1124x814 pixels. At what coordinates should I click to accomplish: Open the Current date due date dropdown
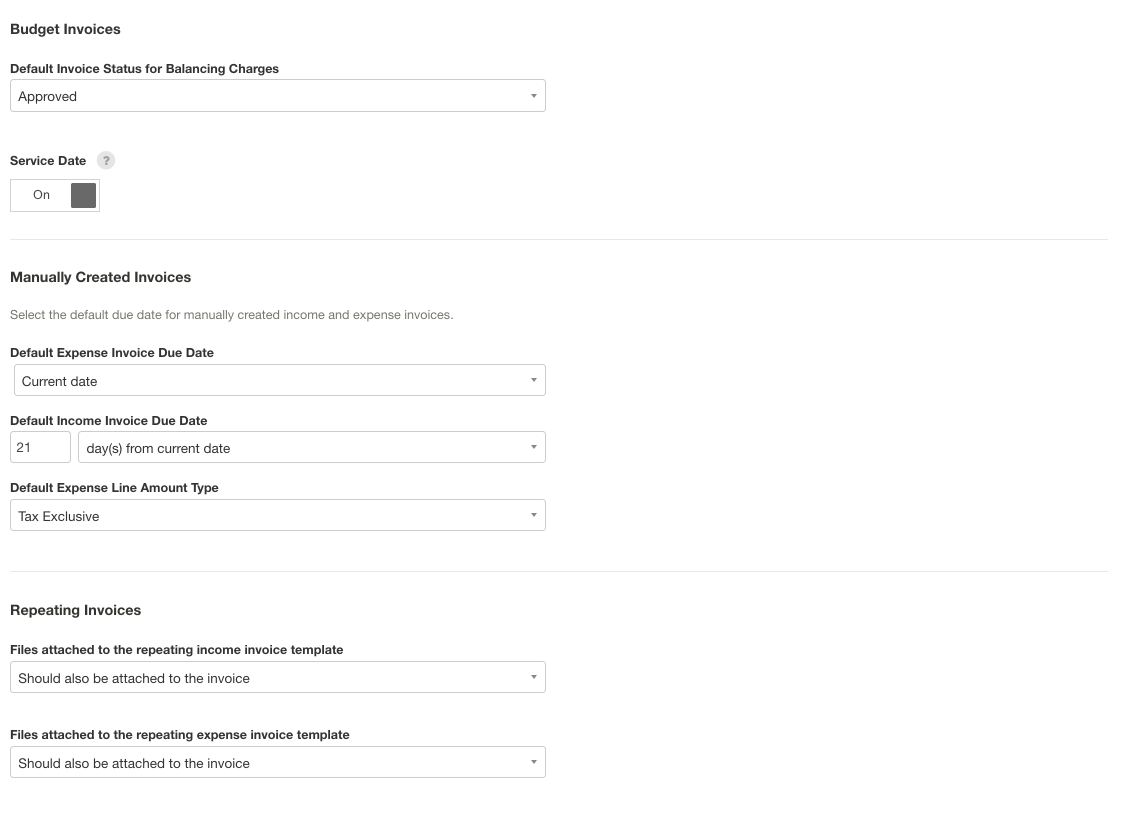coord(278,380)
